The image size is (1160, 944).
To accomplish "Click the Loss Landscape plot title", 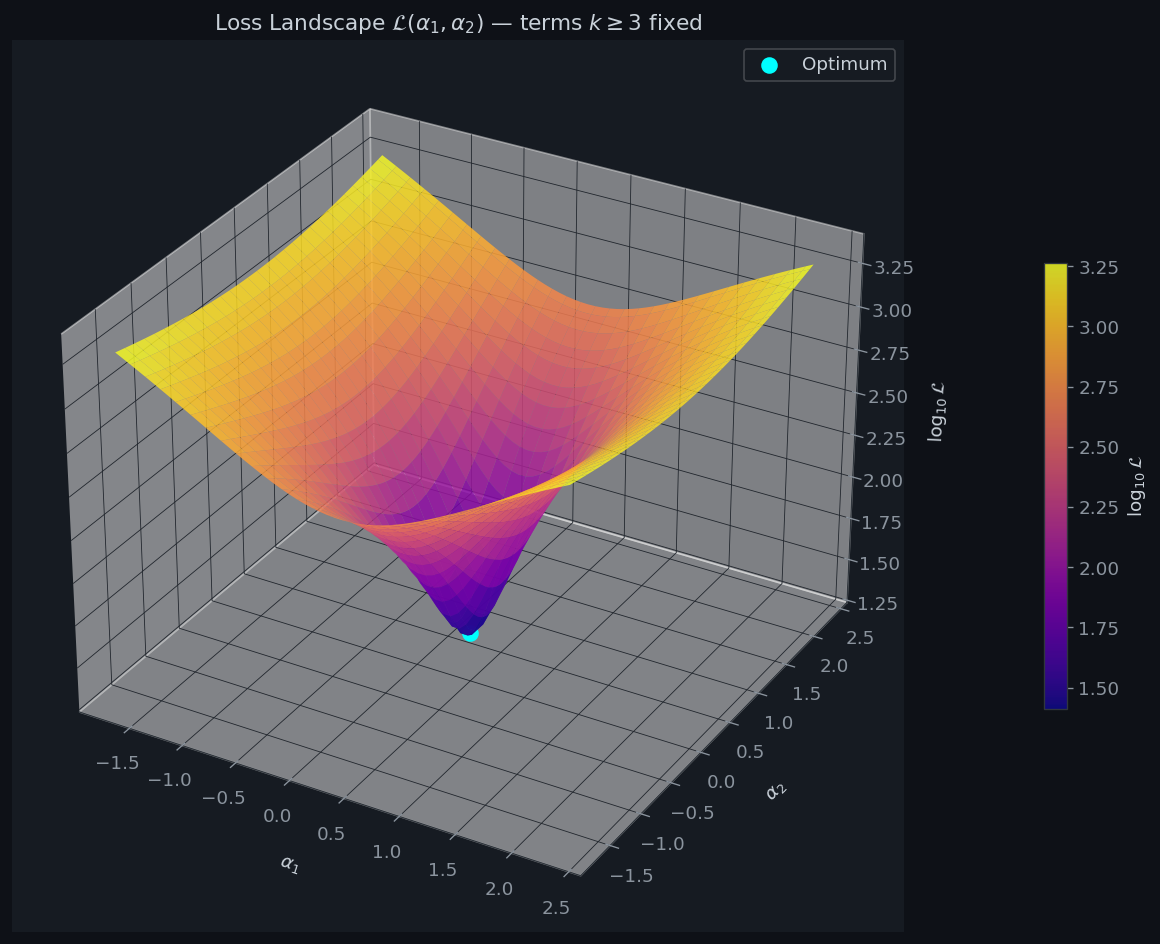I will (x=459, y=23).
